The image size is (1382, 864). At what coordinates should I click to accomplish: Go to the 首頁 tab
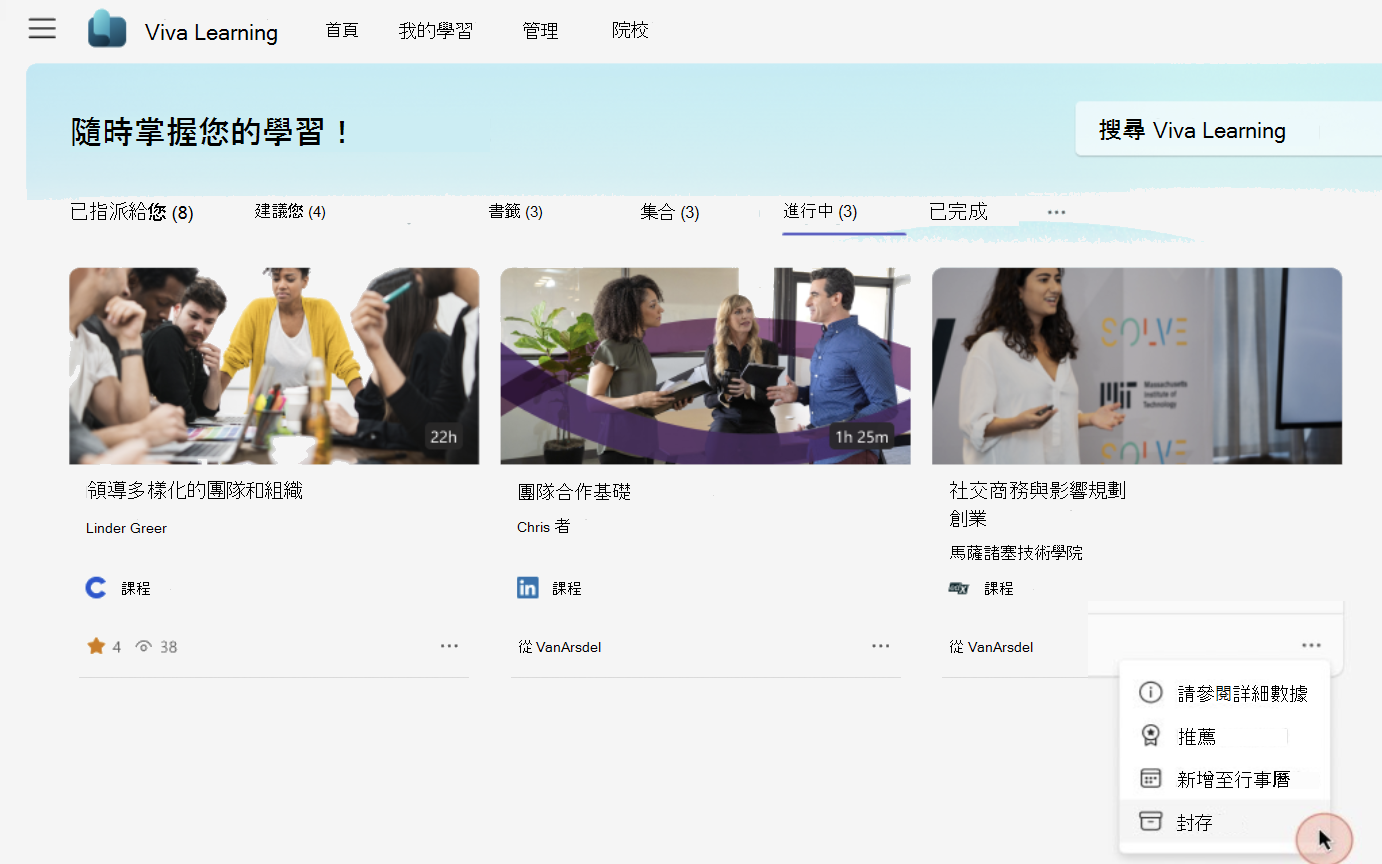tap(342, 31)
